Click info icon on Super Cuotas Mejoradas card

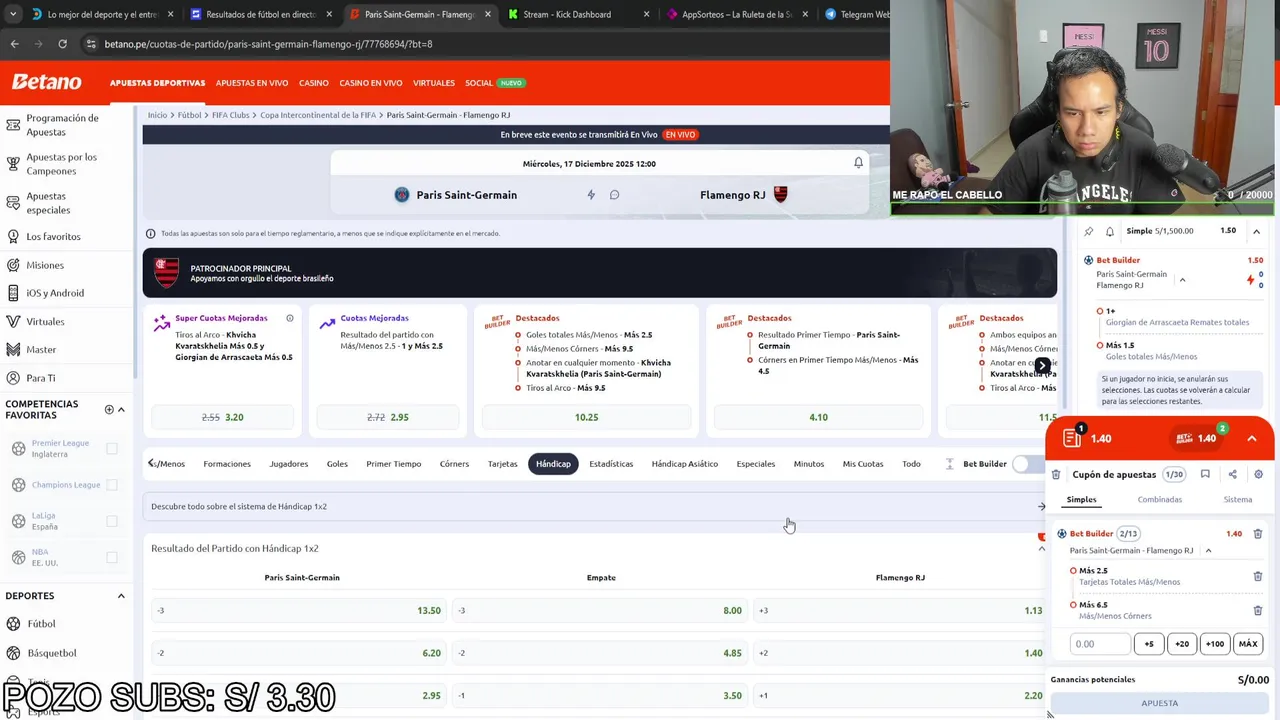coord(290,318)
